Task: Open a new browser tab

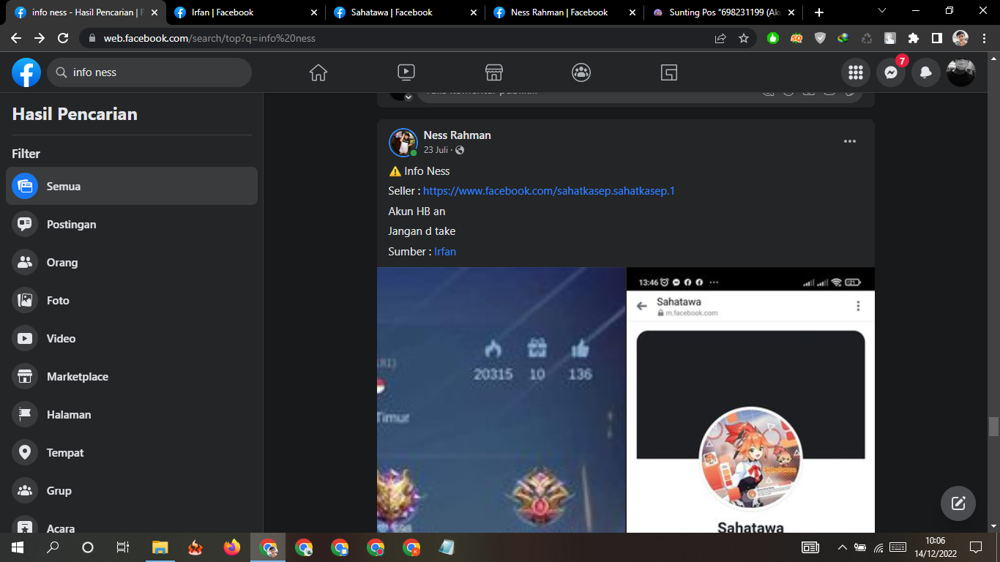Action: click(x=819, y=12)
